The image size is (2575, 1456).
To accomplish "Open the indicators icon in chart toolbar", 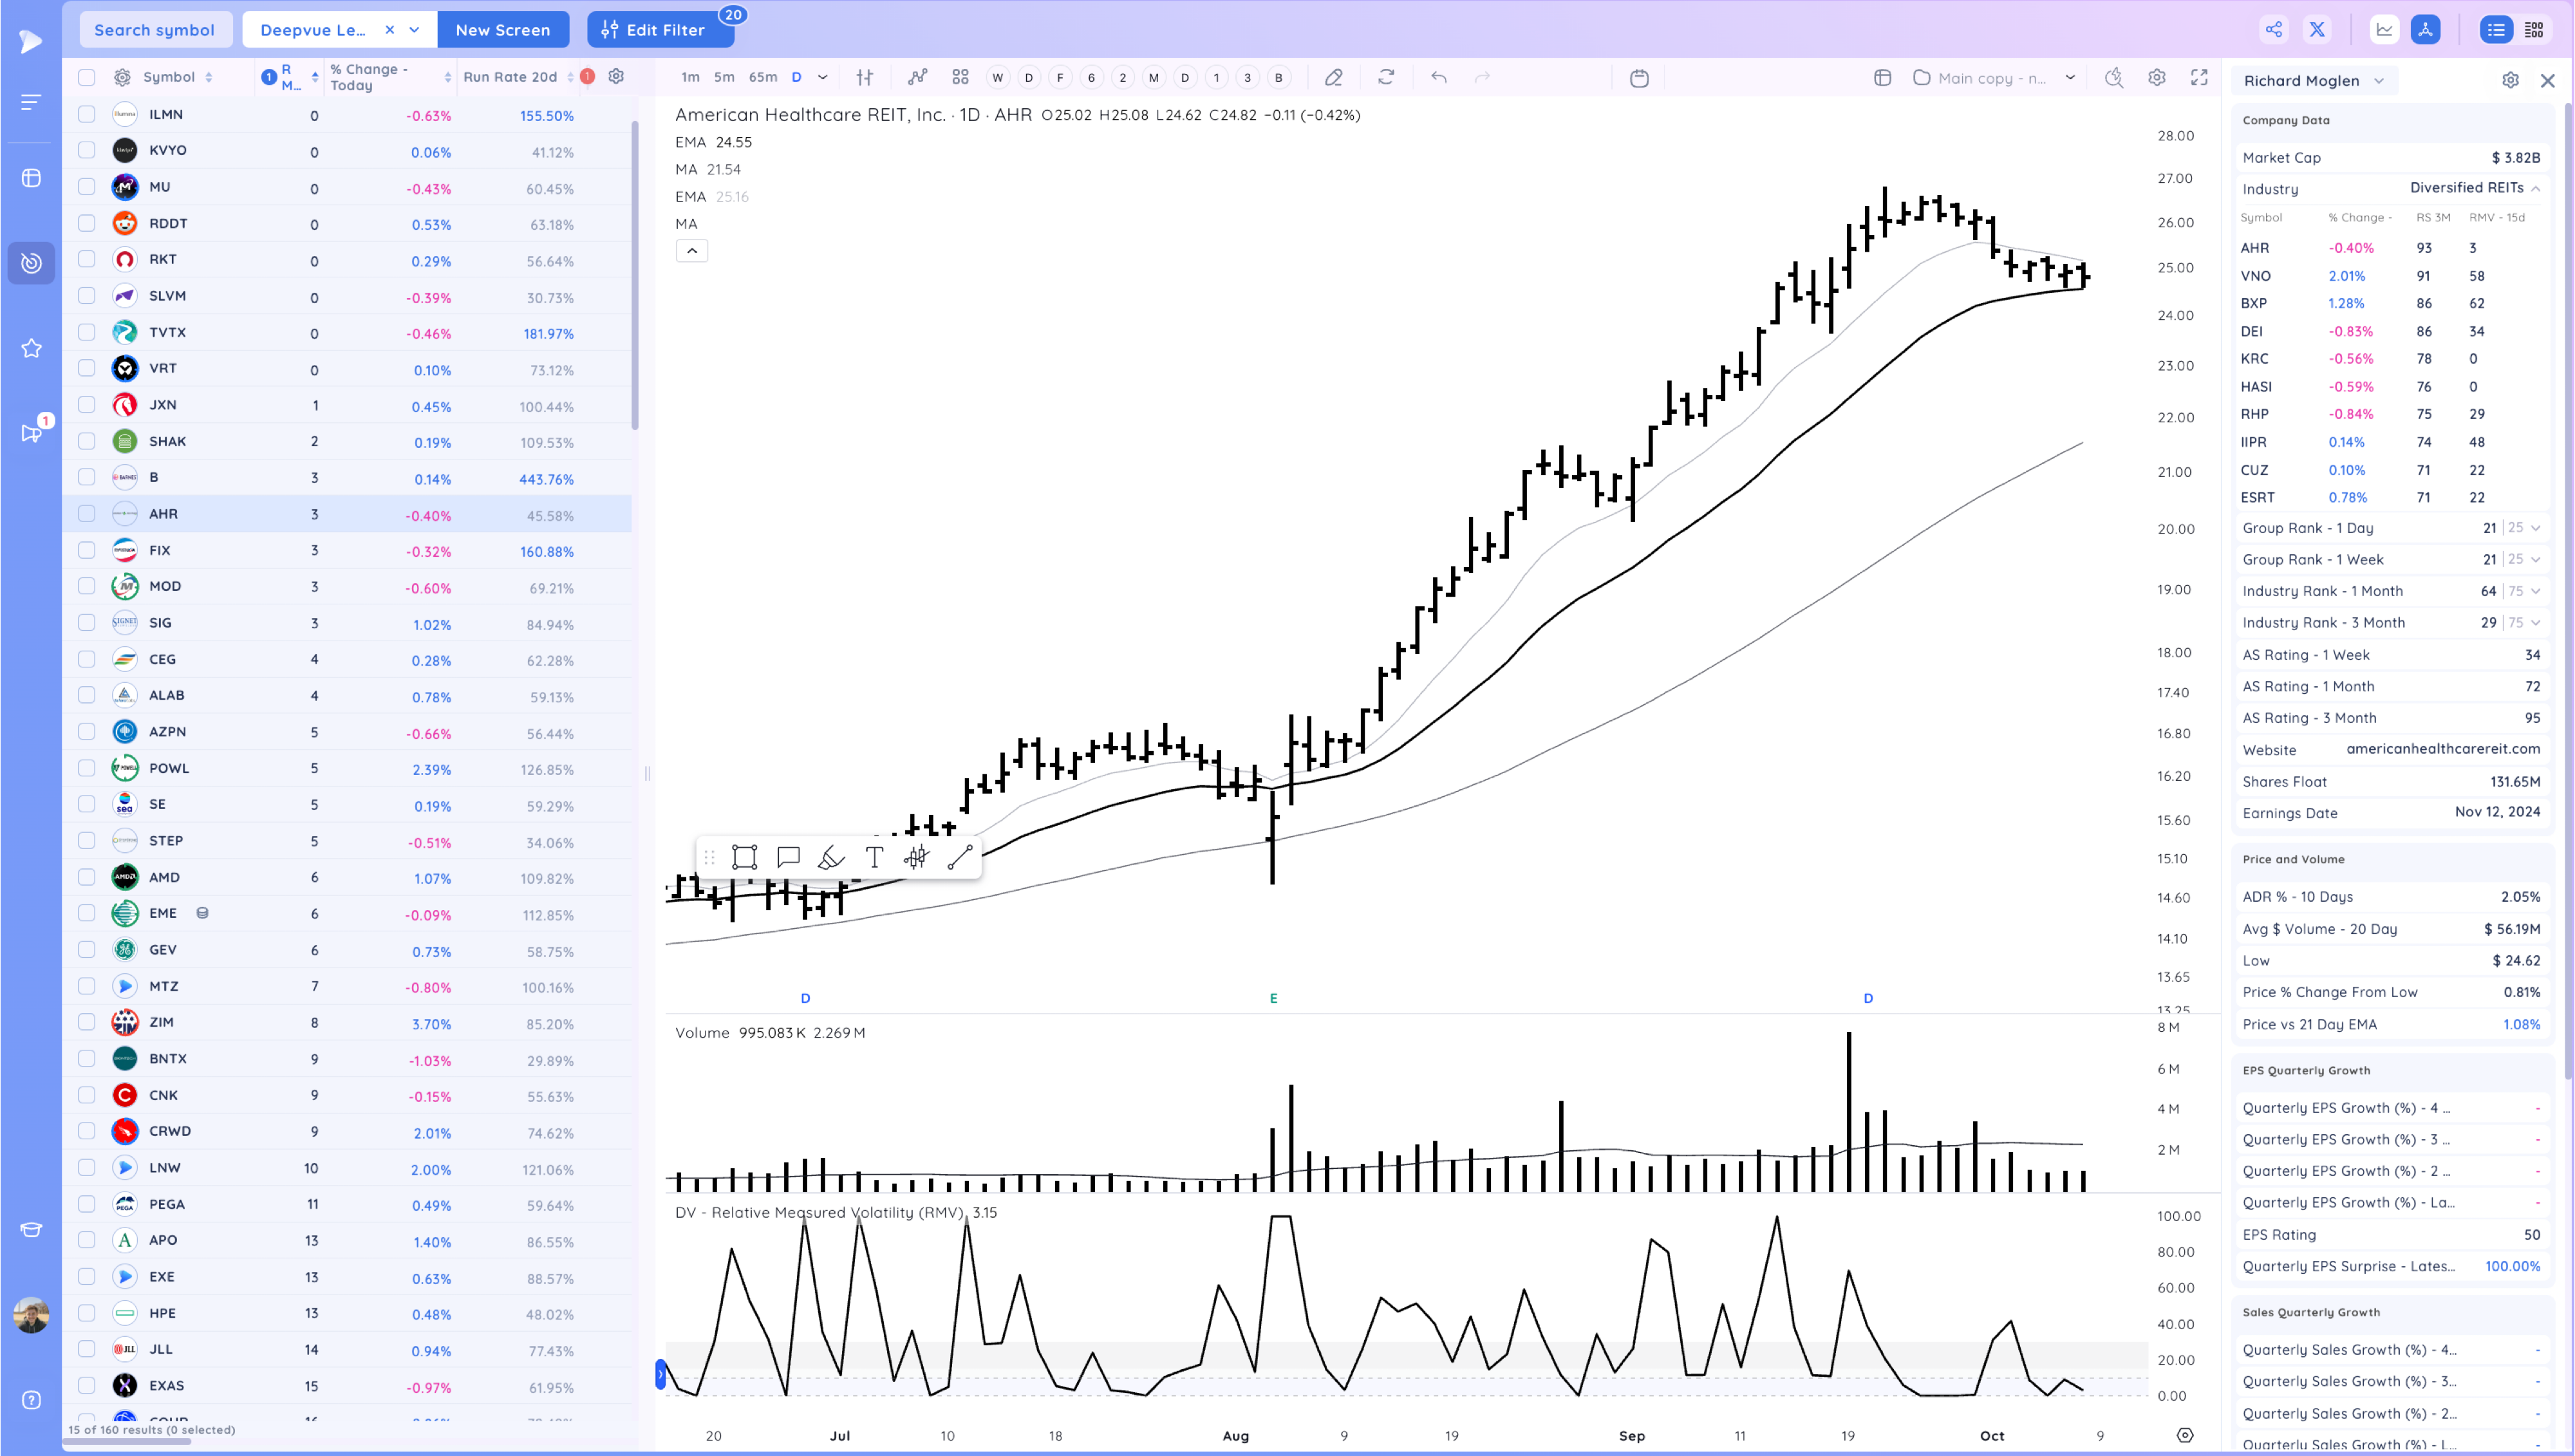I will pyautogui.click(x=917, y=77).
